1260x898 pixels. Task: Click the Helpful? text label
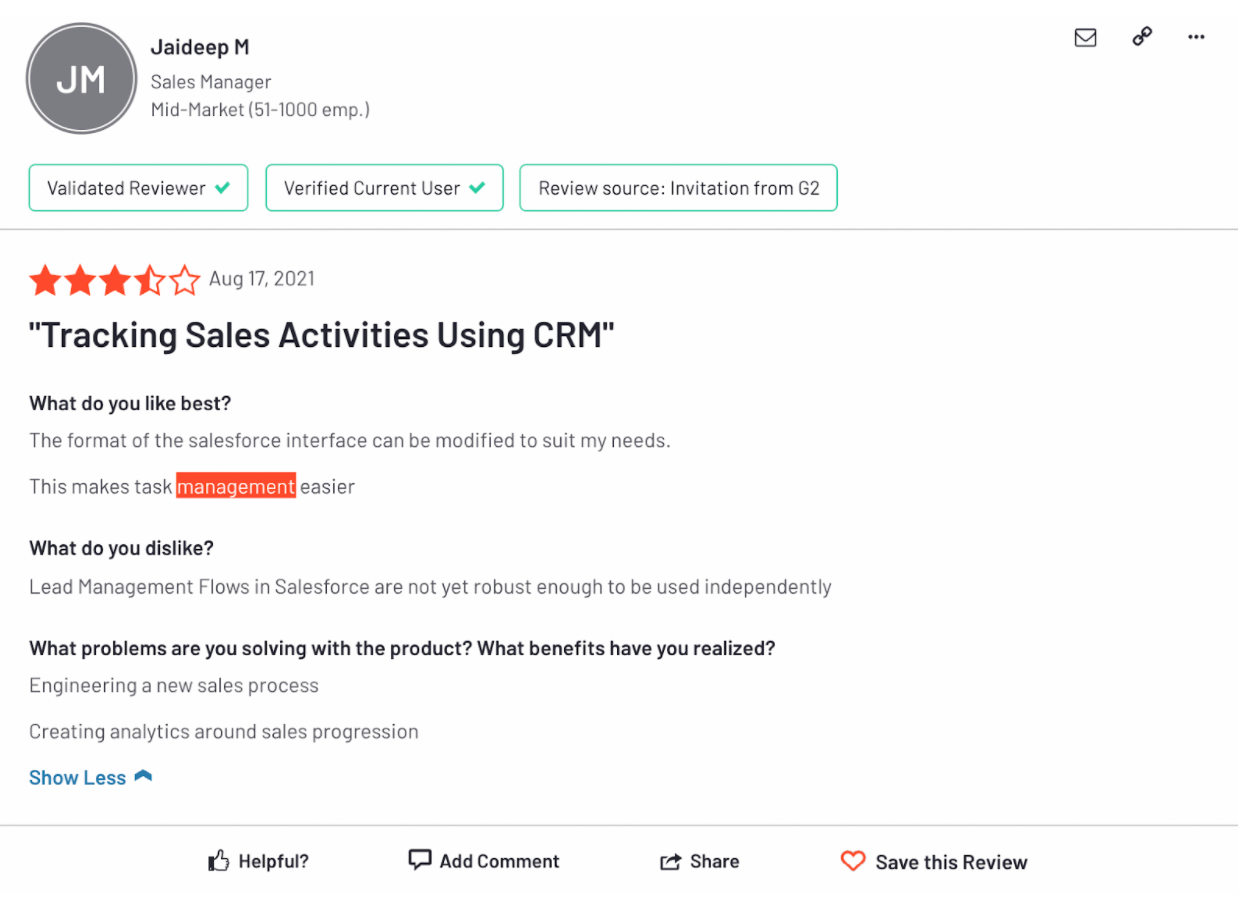(x=273, y=862)
